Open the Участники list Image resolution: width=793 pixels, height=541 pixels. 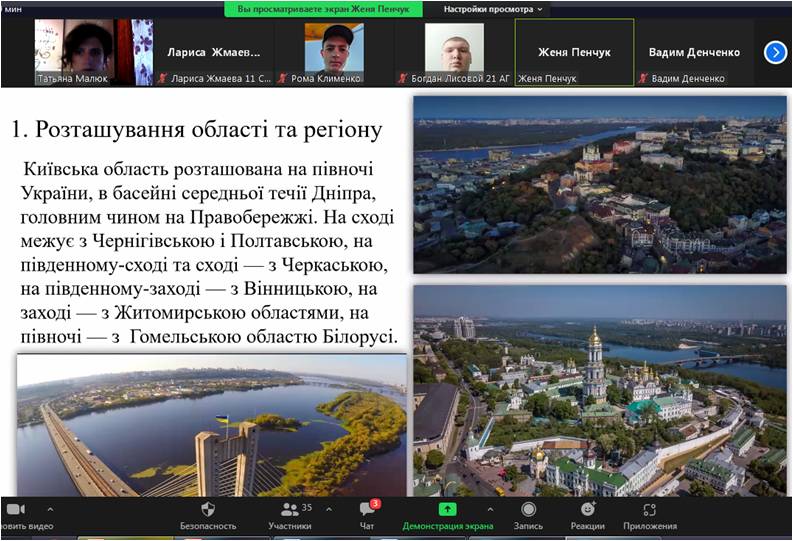point(290,516)
